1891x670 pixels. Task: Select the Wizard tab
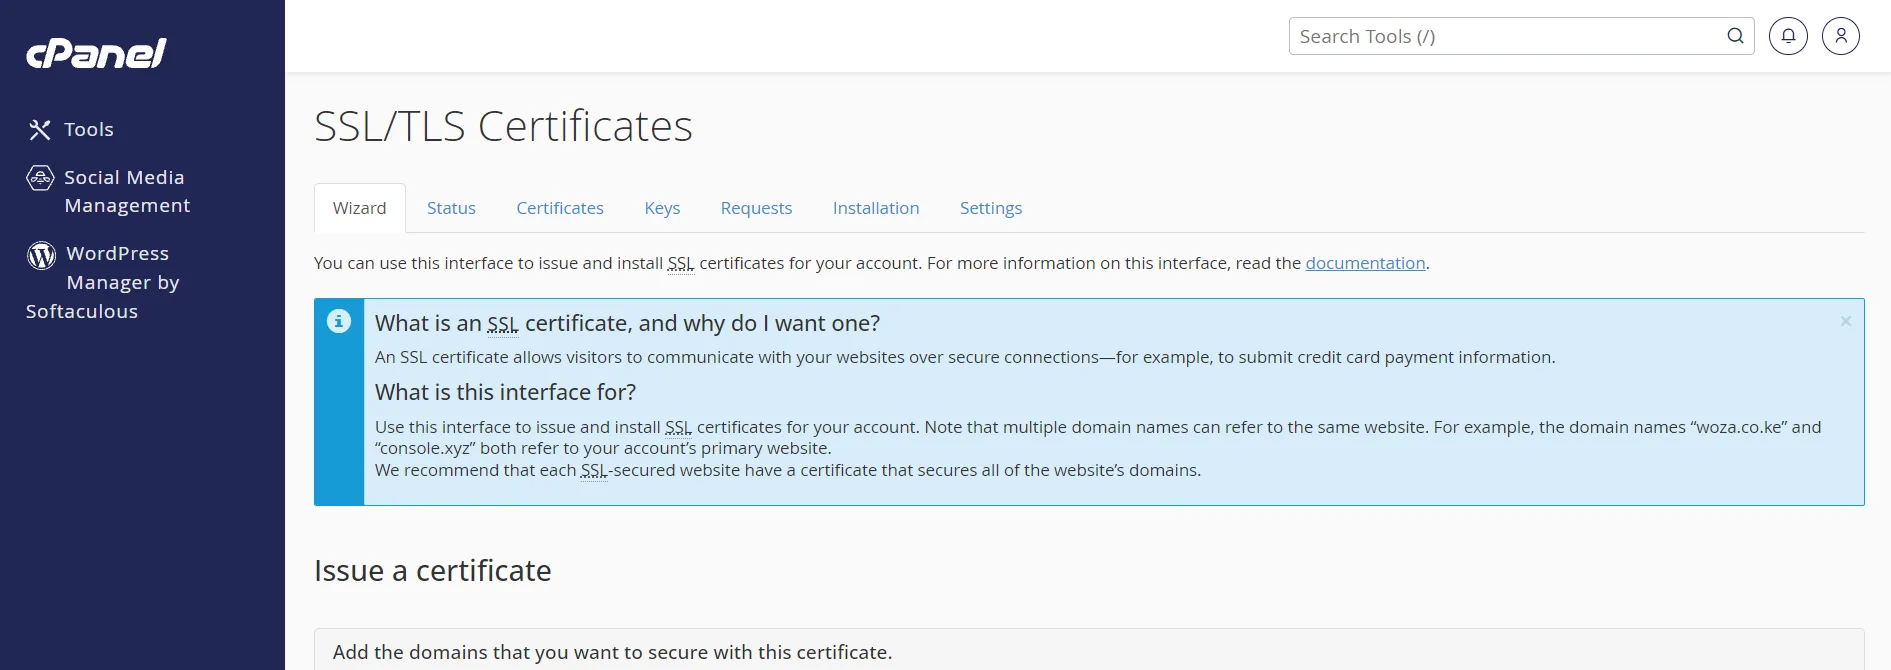(360, 208)
